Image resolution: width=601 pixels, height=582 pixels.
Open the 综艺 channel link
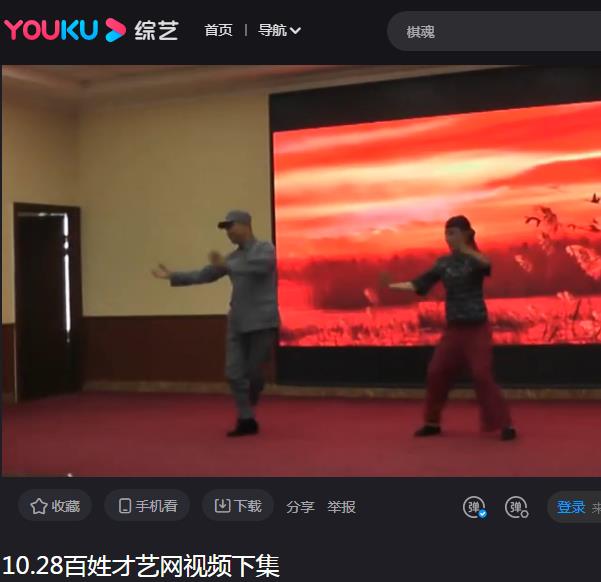(x=157, y=30)
